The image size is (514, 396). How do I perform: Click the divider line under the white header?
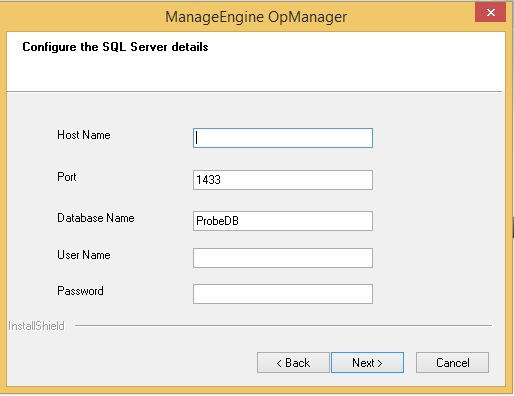254,91
